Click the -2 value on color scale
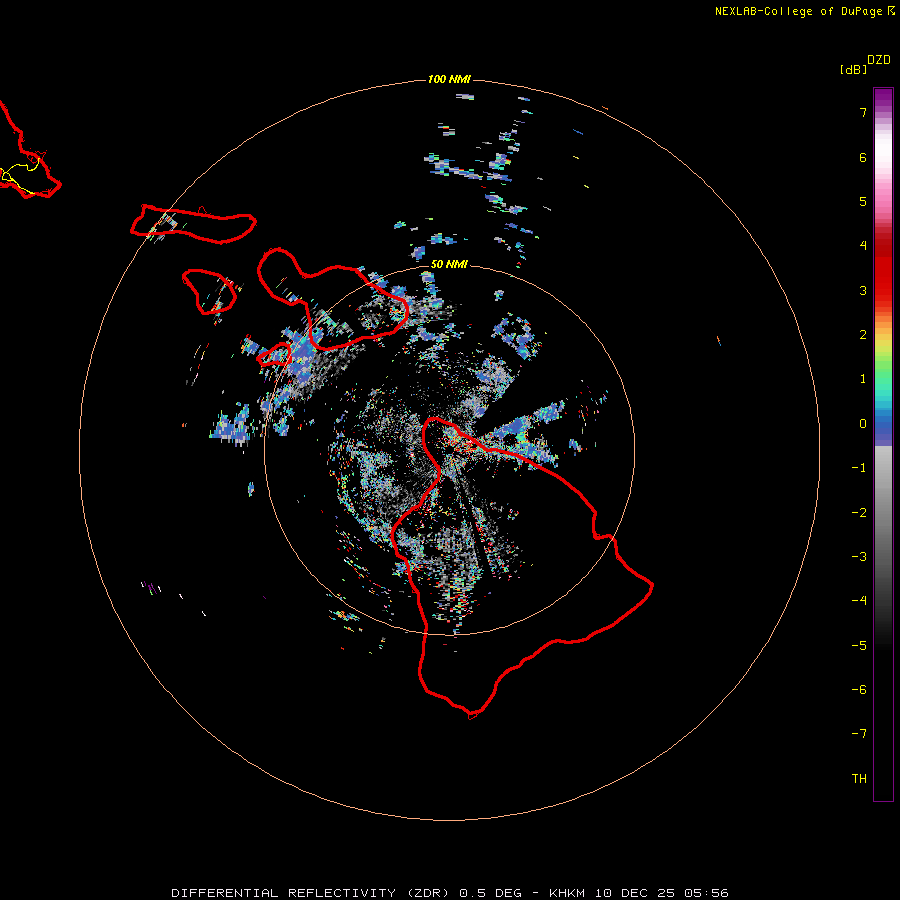 click(859, 513)
